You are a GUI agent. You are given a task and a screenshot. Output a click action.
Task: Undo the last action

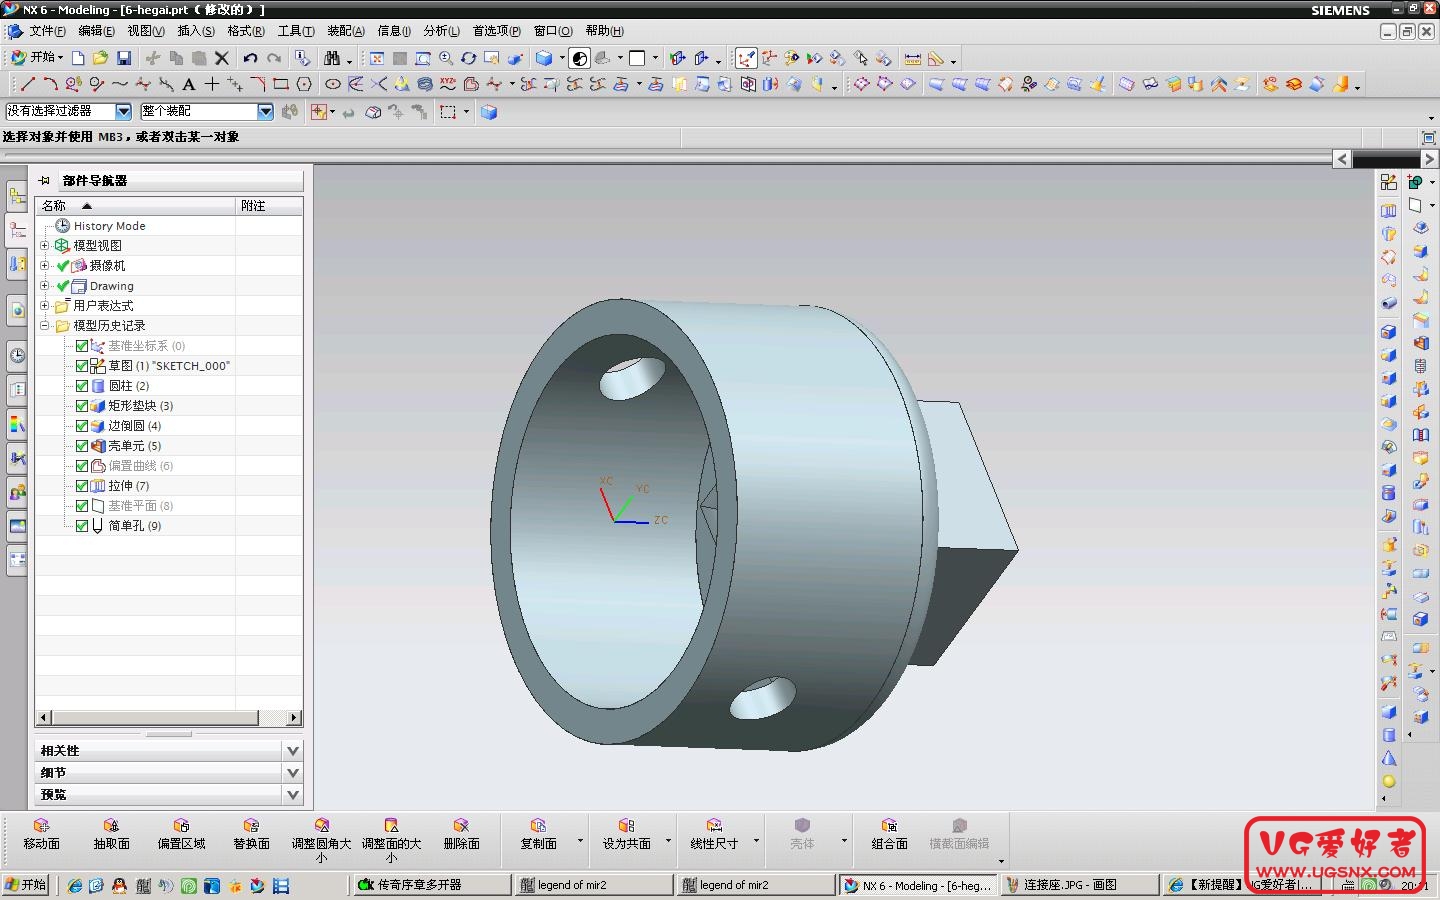[250, 58]
